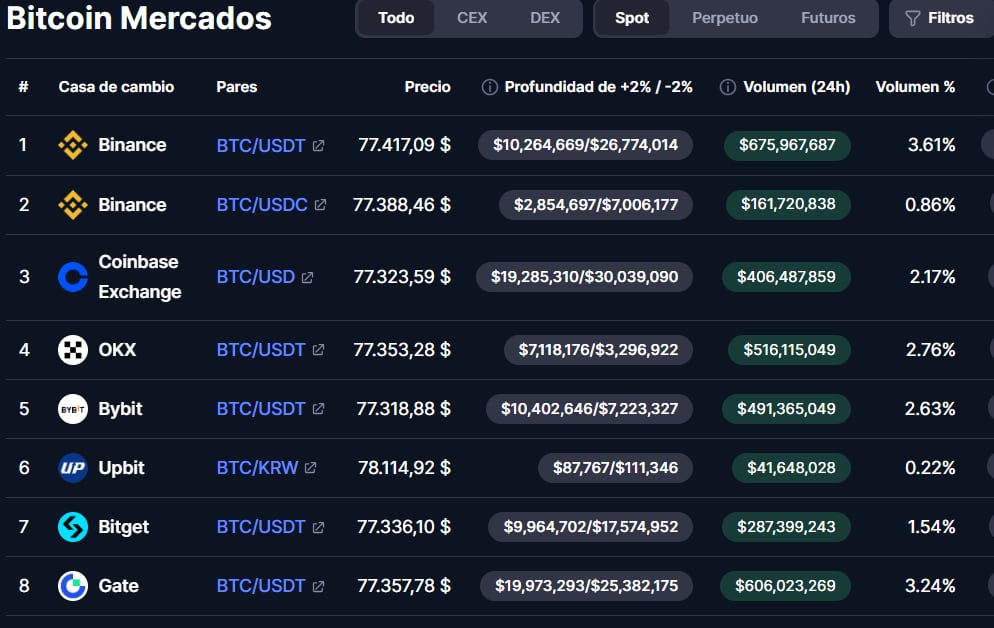
Task: Click volume badge $606,023,269
Action: [785, 586]
